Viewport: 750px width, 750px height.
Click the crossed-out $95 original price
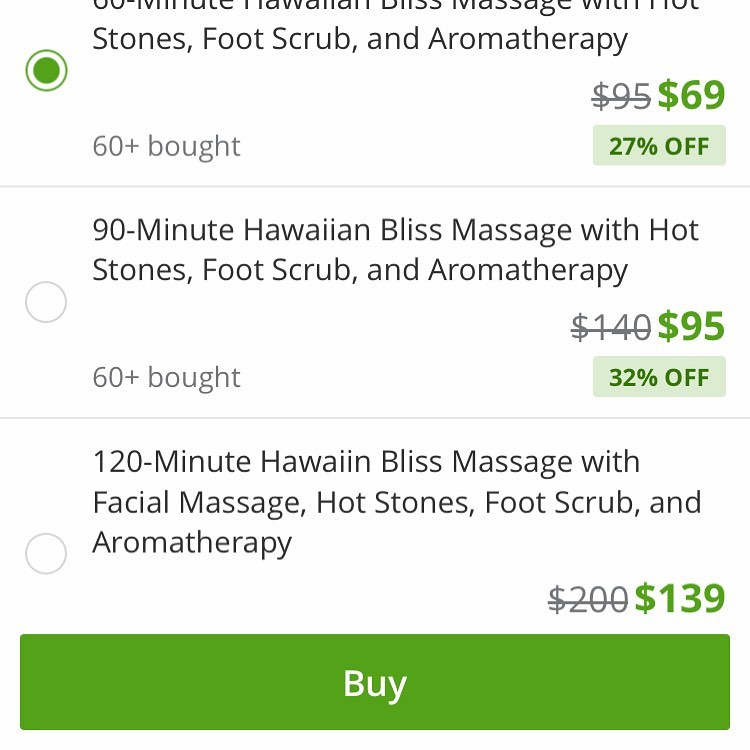(x=621, y=96)
